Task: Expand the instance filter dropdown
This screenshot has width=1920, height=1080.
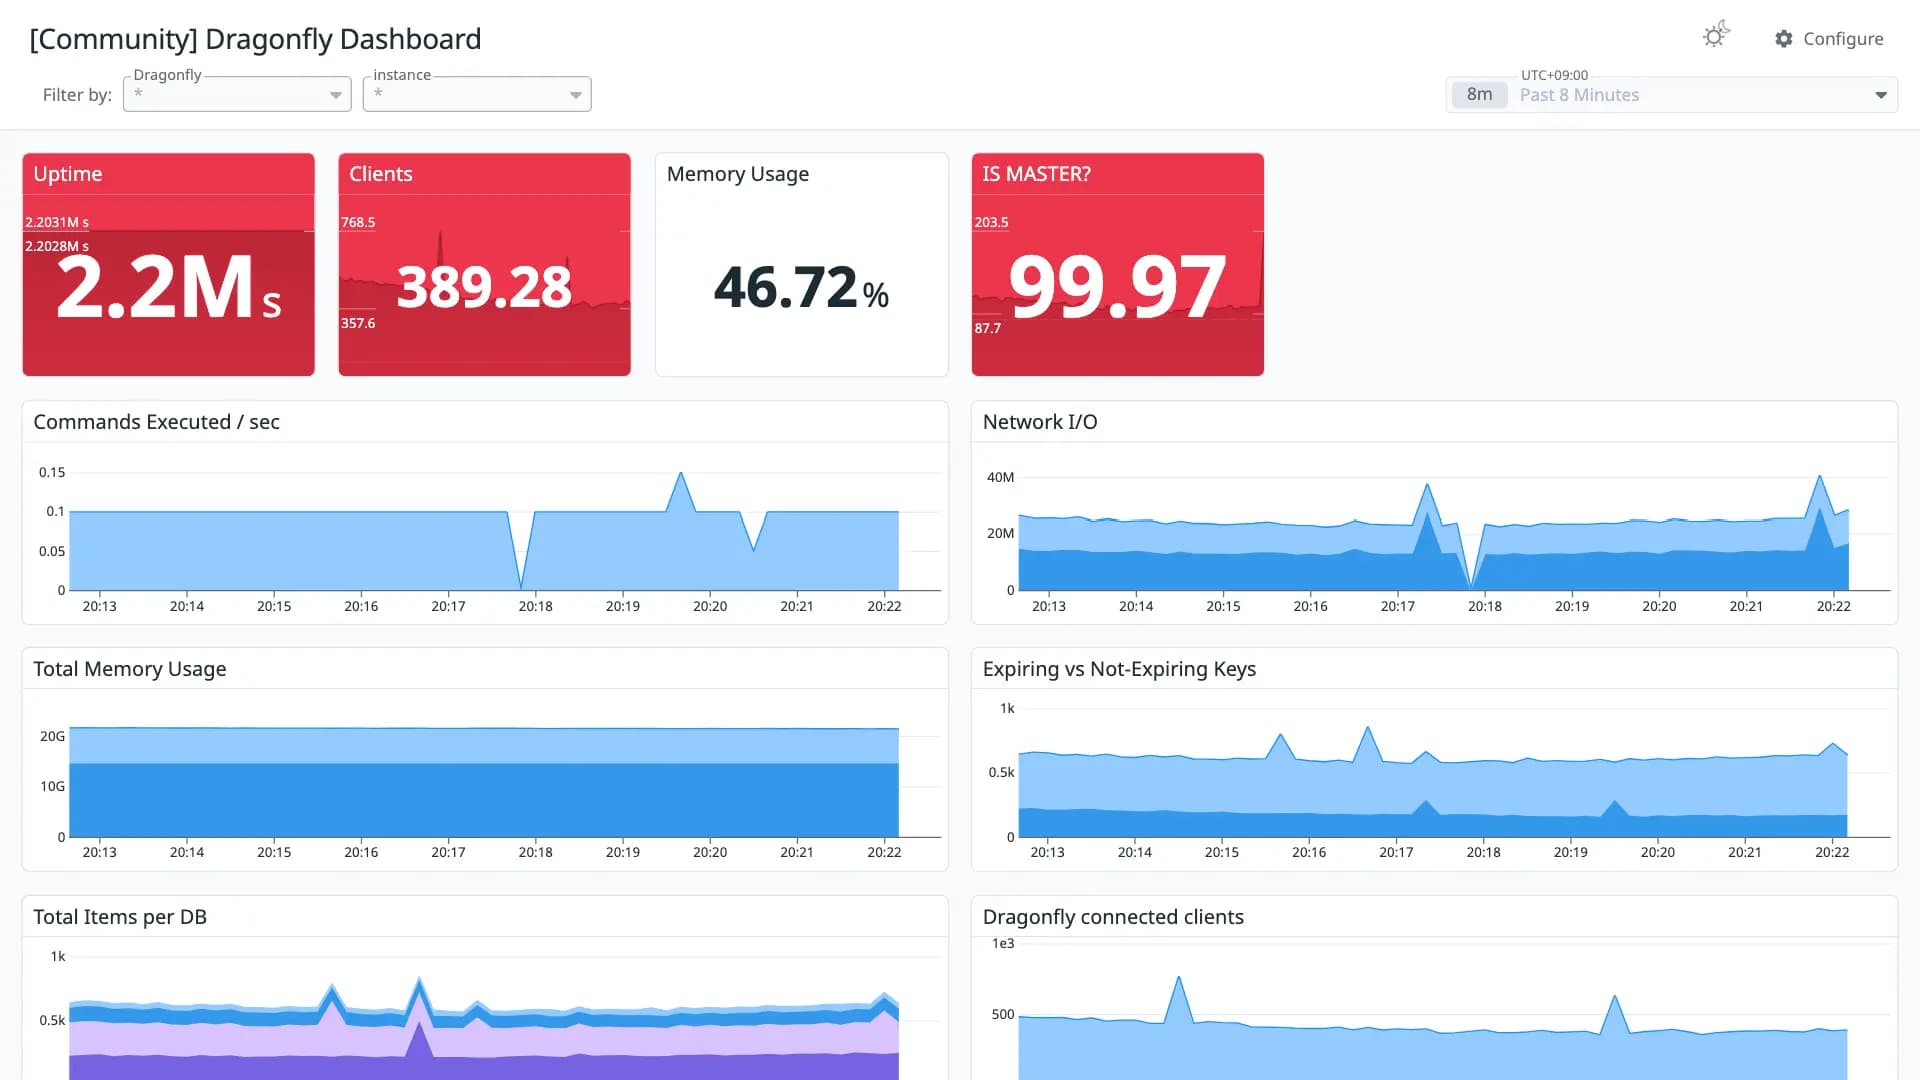Action: pos(477,94)
